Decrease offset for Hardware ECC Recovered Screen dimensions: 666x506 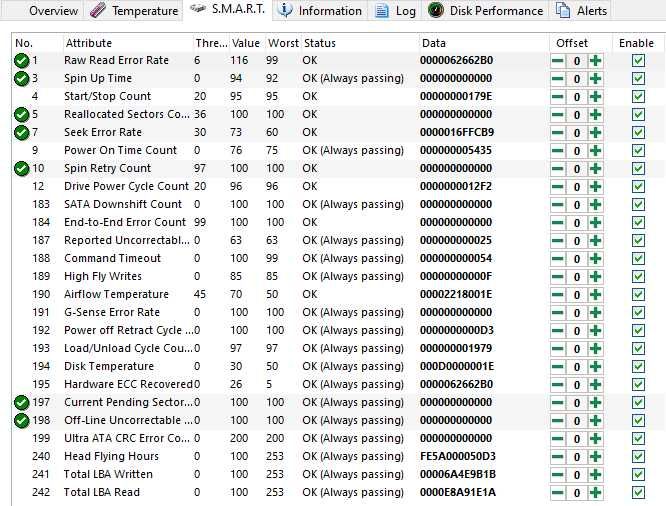point(558,384)
